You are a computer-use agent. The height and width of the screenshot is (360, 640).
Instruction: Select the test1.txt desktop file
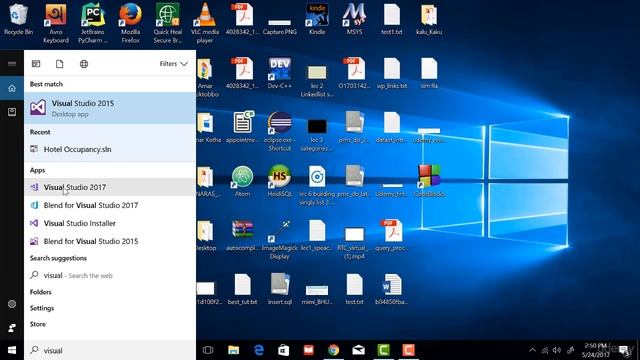392,20
